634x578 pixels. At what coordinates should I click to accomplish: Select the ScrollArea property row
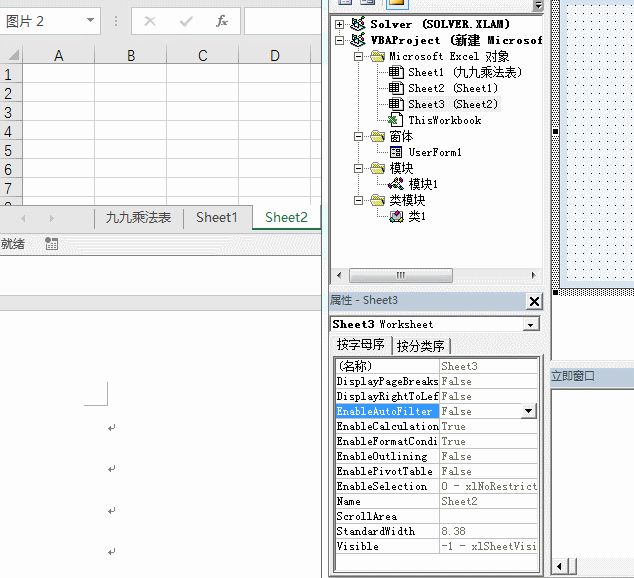[x=436, y=516]
